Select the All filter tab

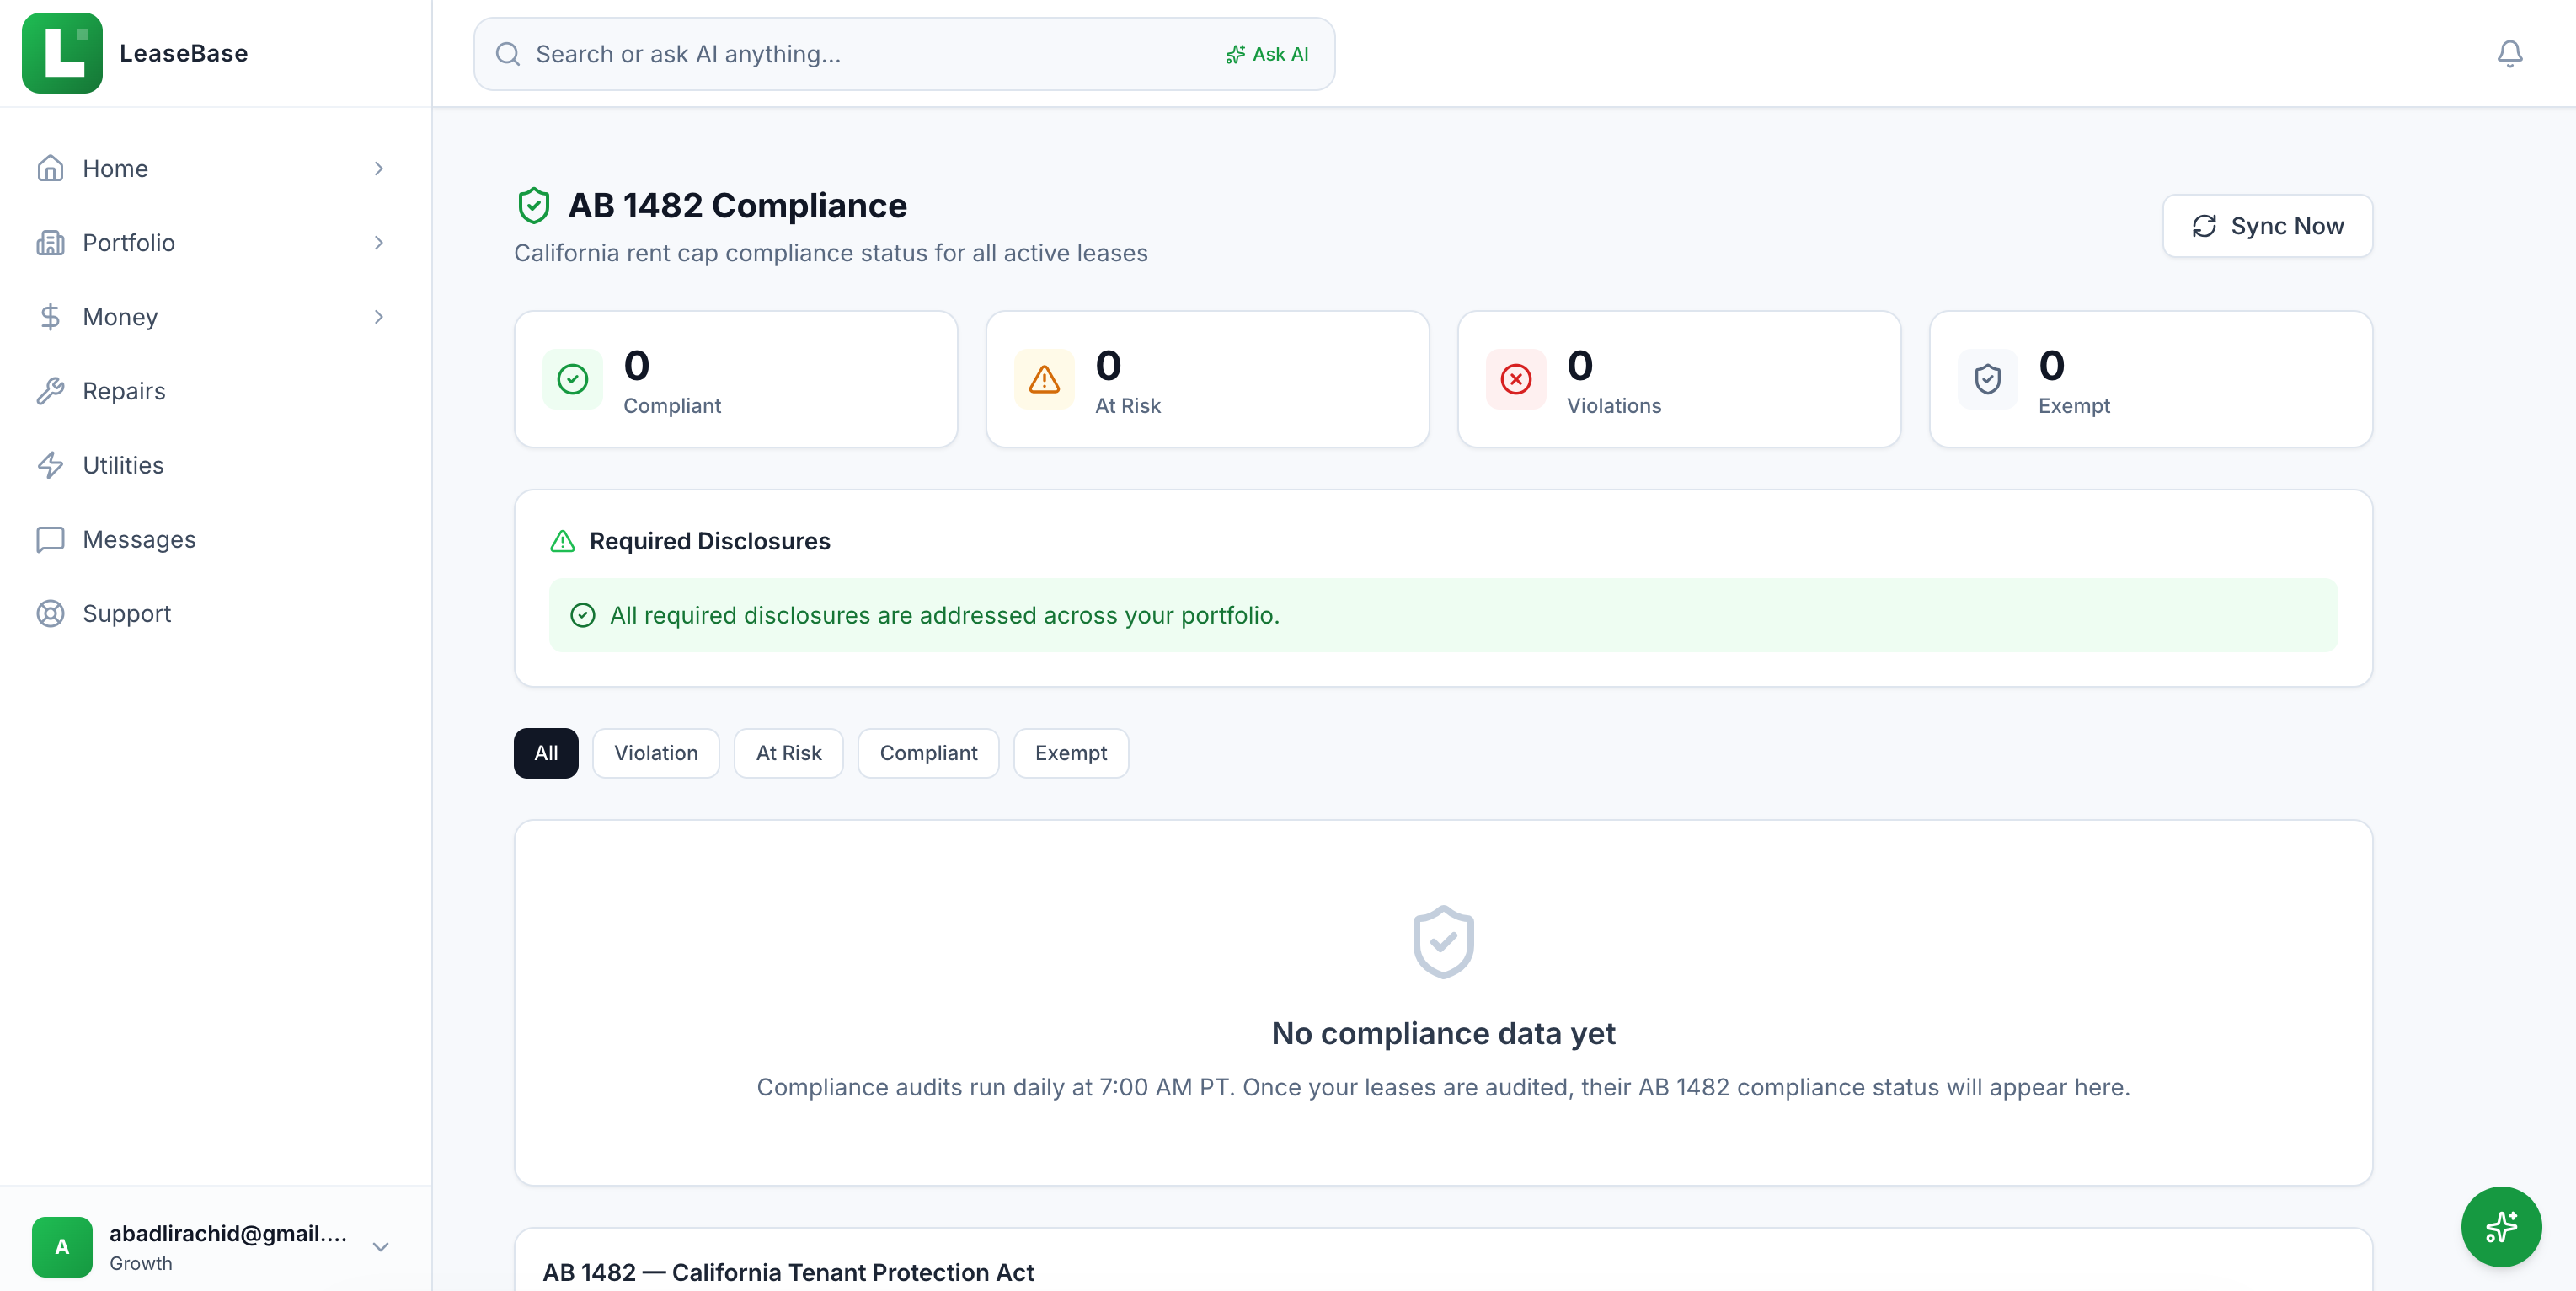546,753
